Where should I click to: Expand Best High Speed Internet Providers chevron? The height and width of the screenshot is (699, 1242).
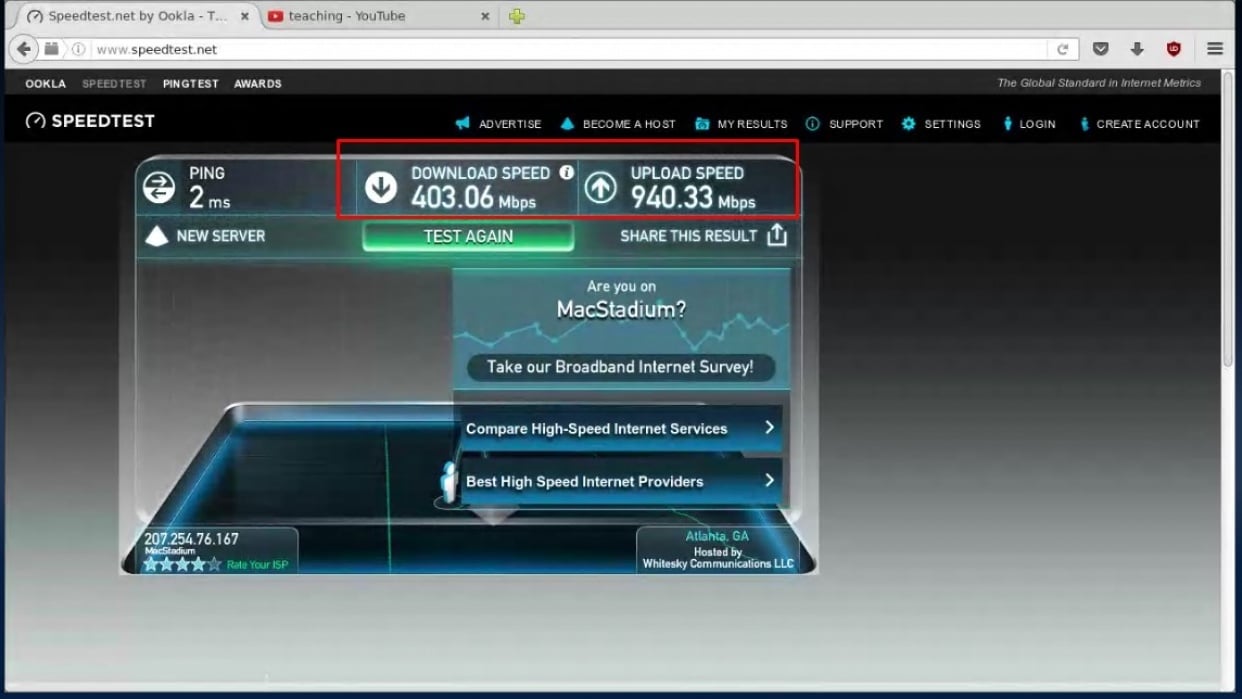coord(769,481)
